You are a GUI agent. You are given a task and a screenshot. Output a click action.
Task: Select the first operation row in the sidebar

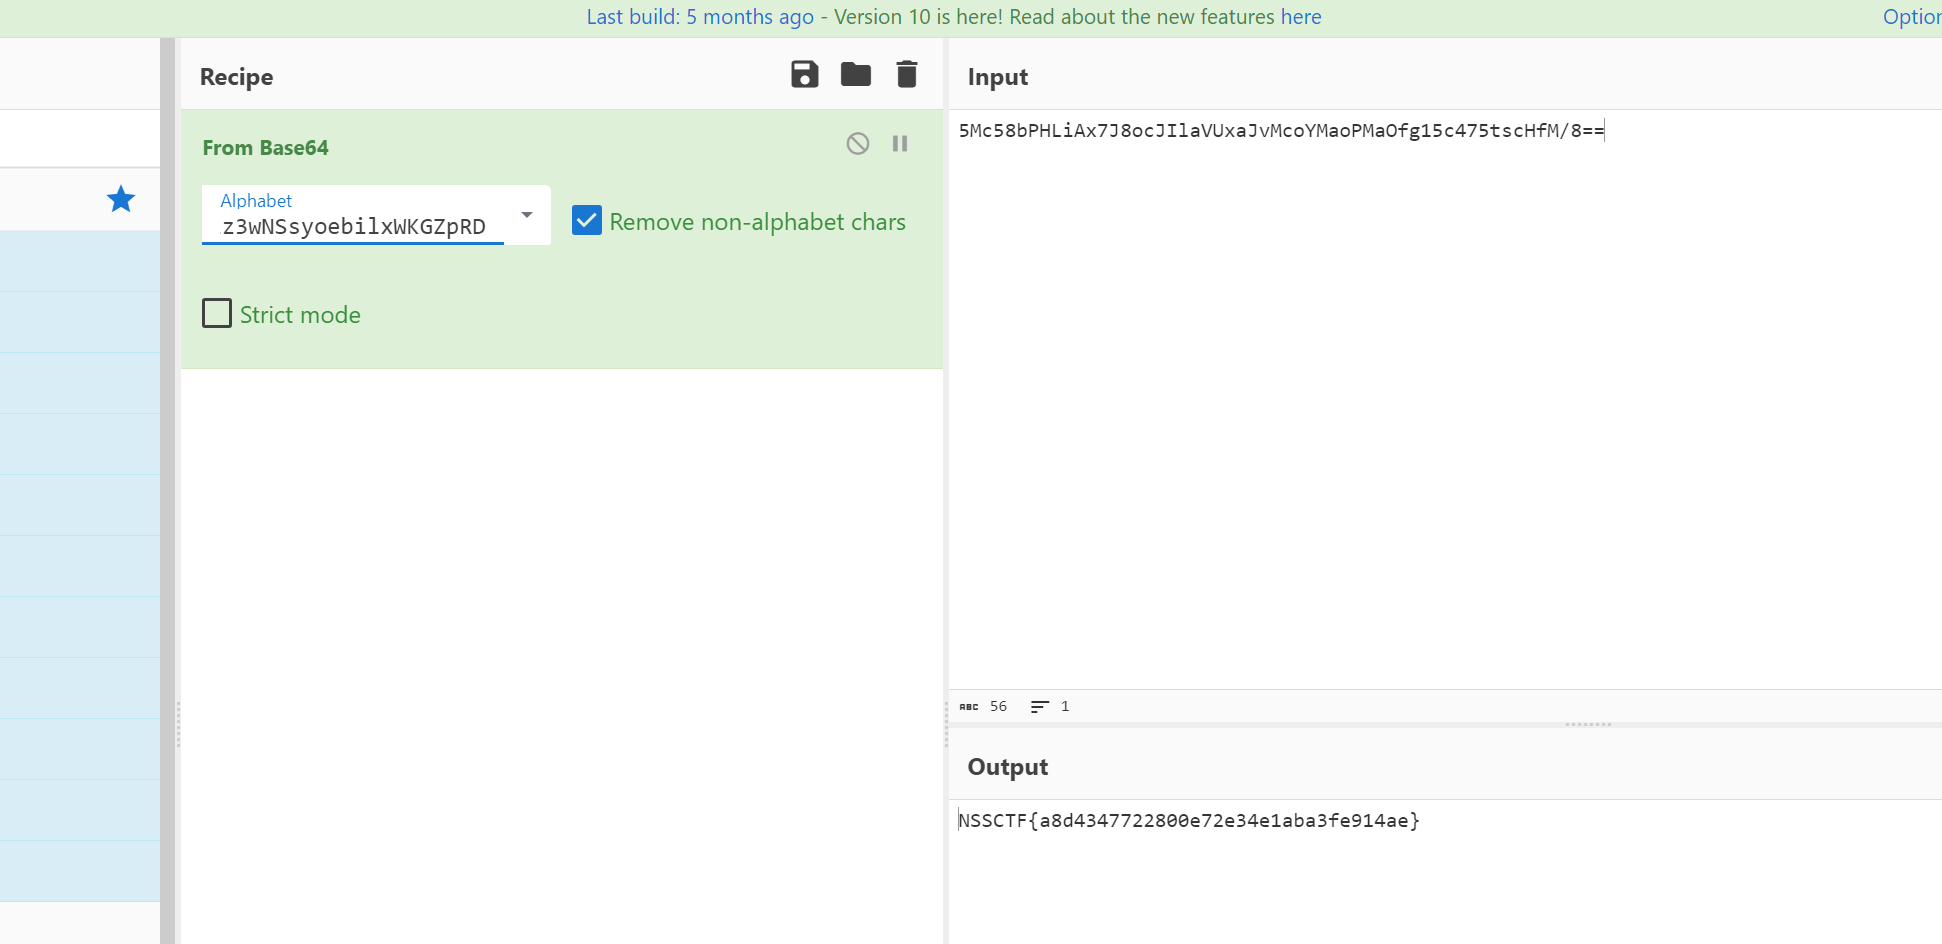click(80, 262)
